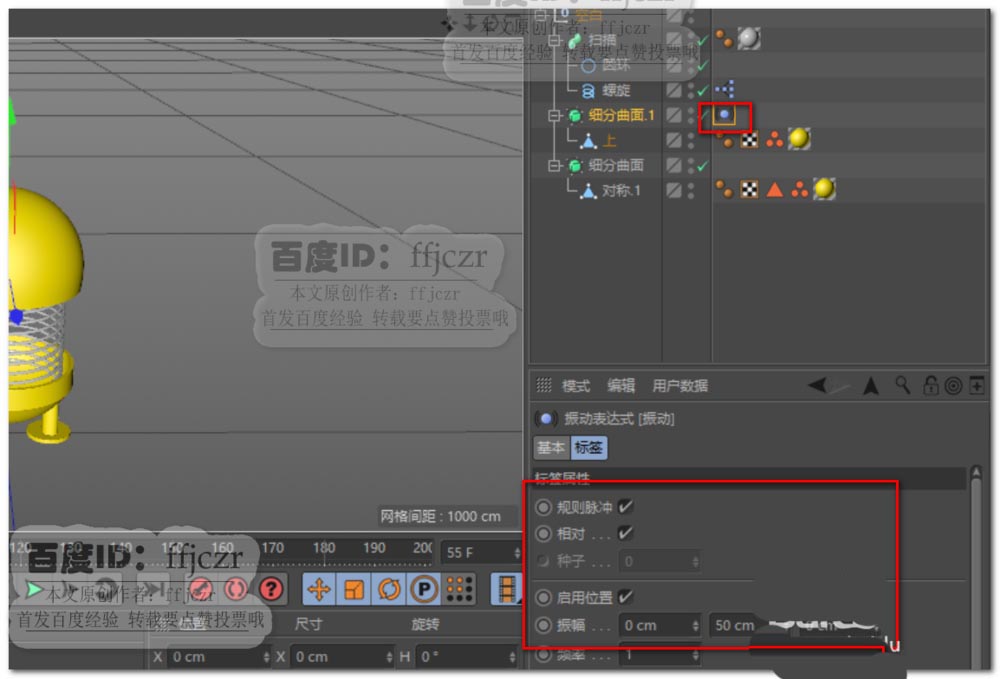Go back with the attribute manager left arrow

point(818,385)
